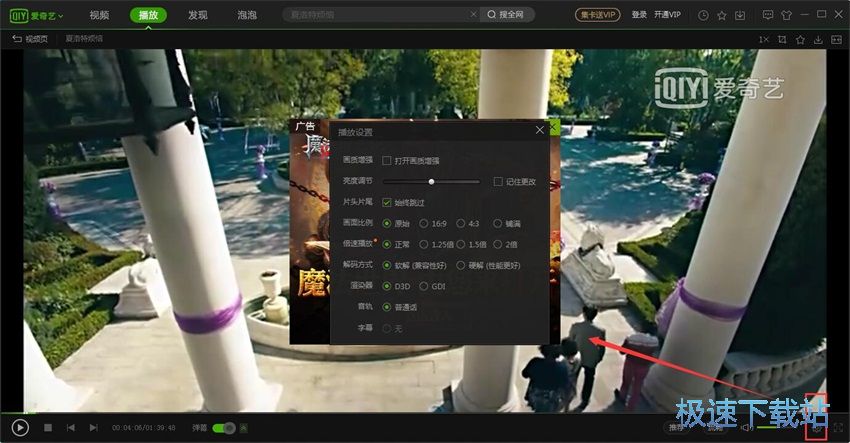Click the 登录 login link
This screenshot has height=443, width=850.
pyautogui.click(x=639, y=15)
